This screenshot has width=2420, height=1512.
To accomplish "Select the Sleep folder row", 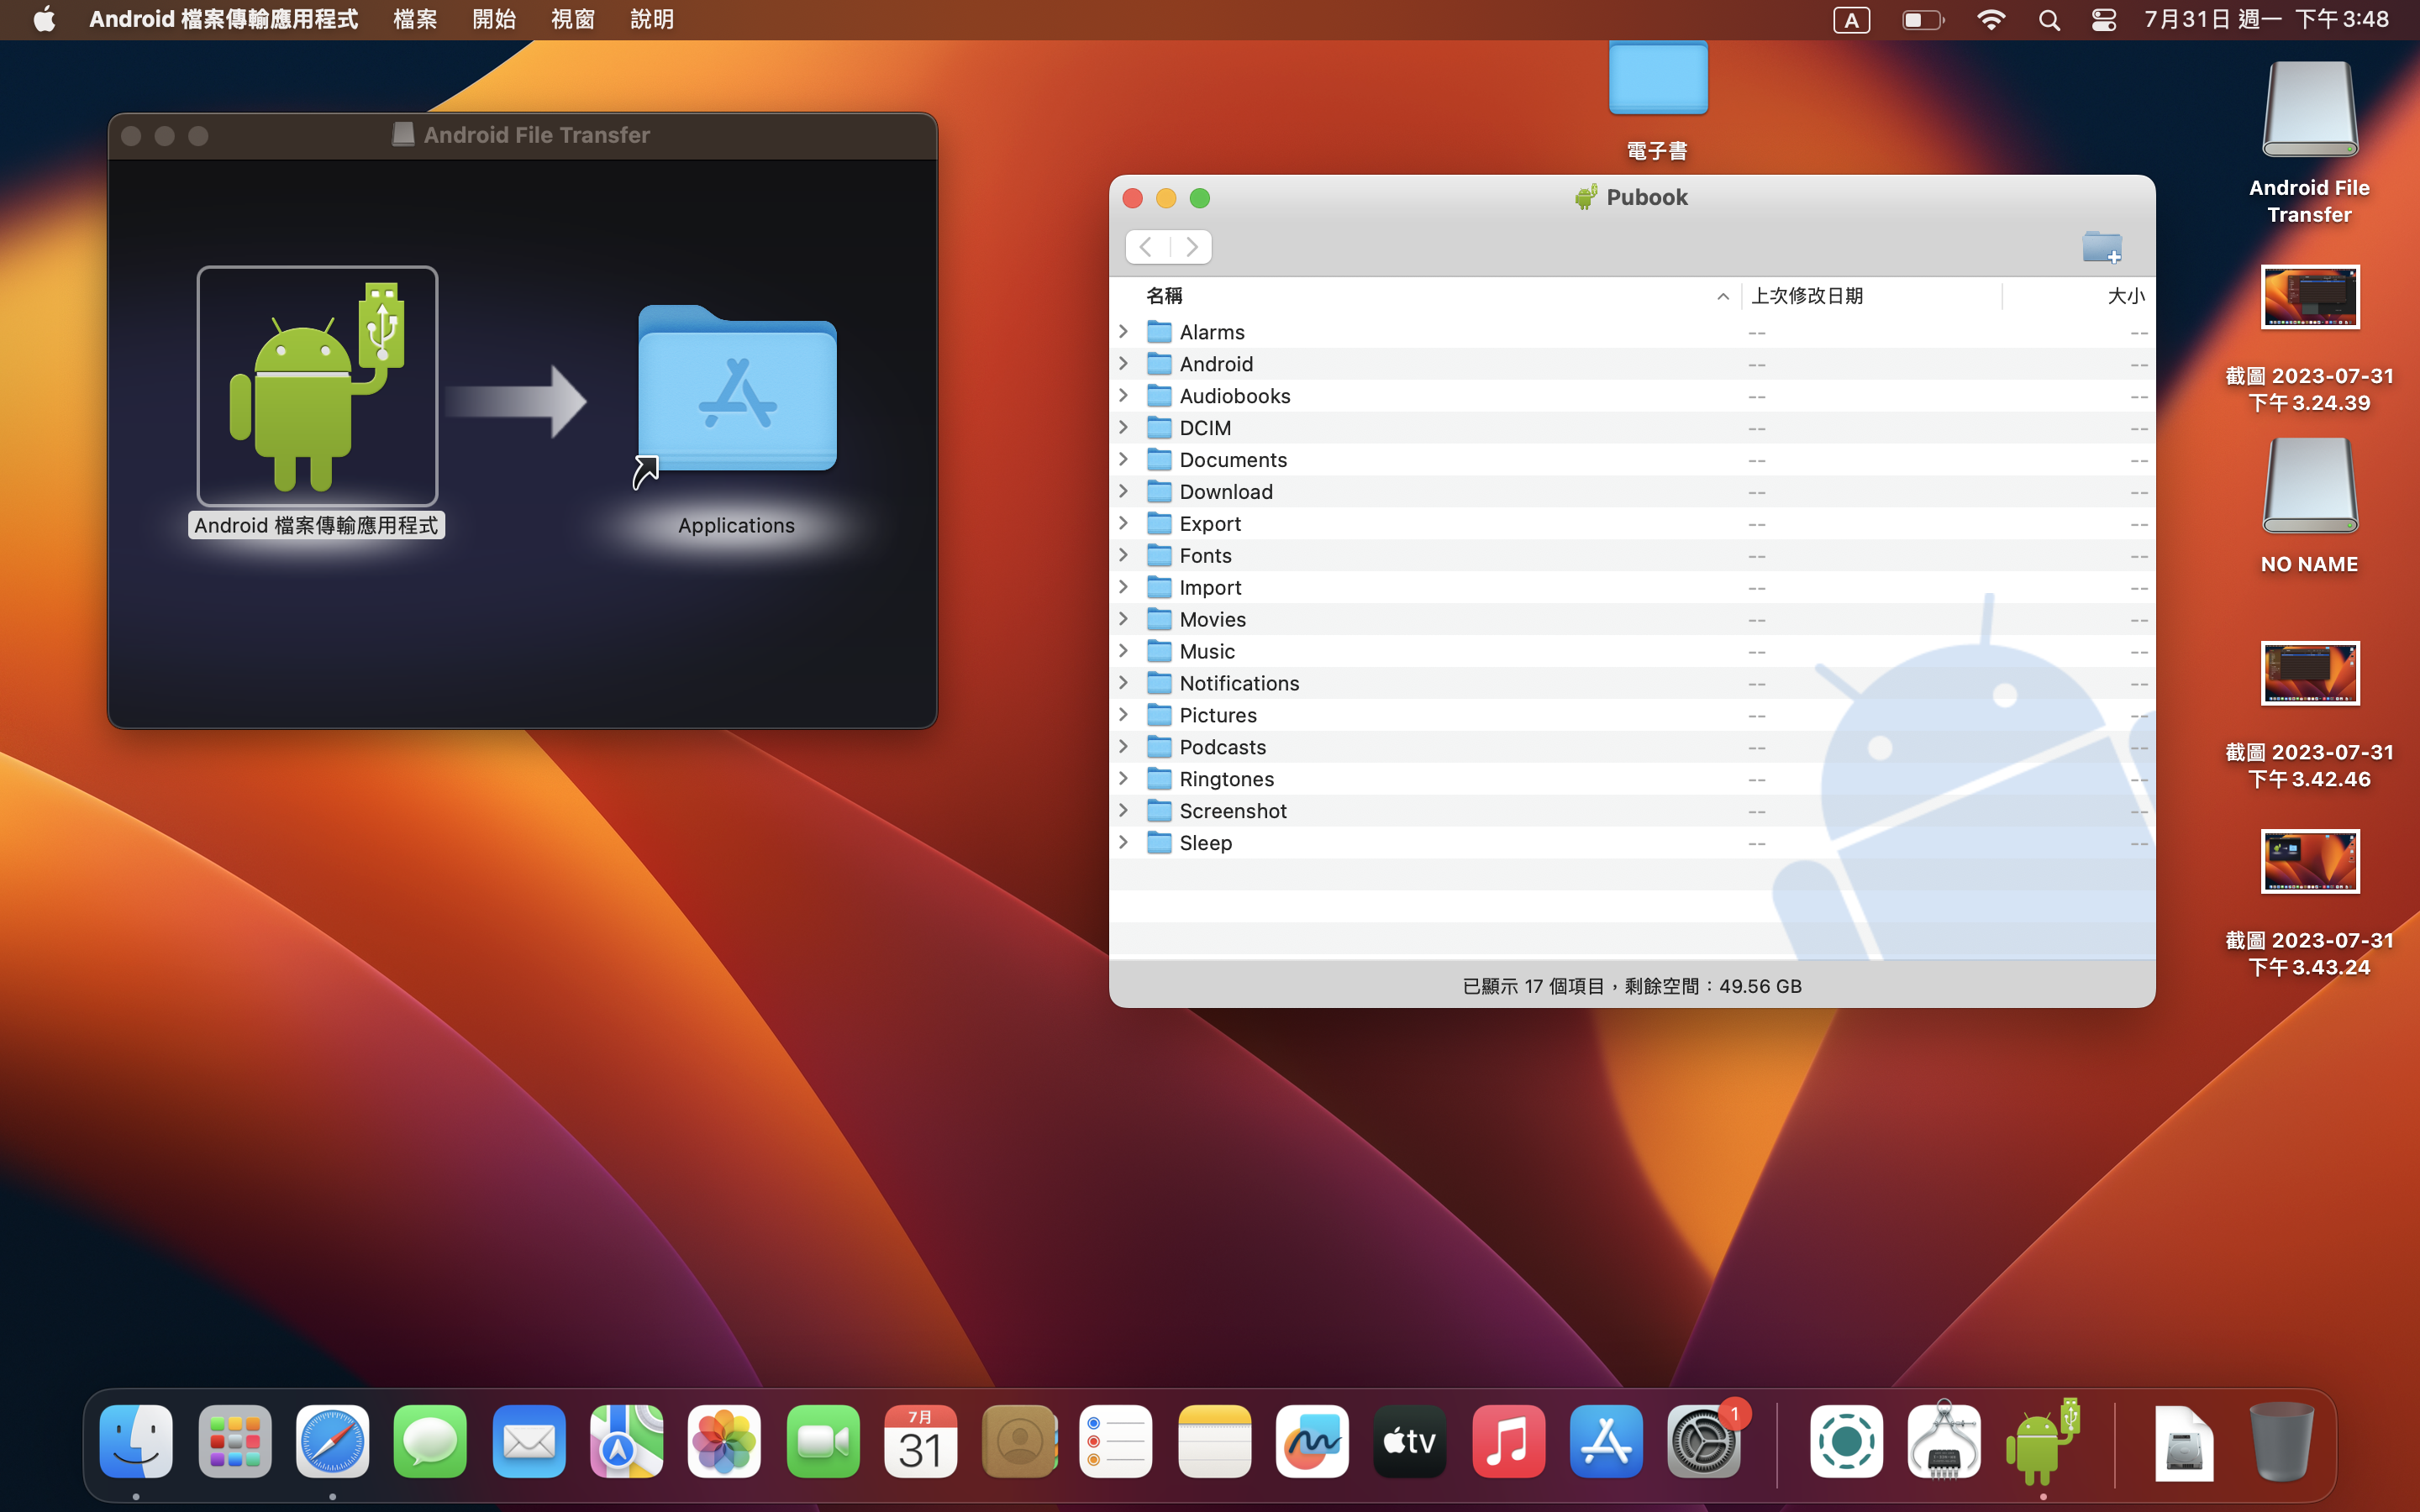I will coord(1632,843).
